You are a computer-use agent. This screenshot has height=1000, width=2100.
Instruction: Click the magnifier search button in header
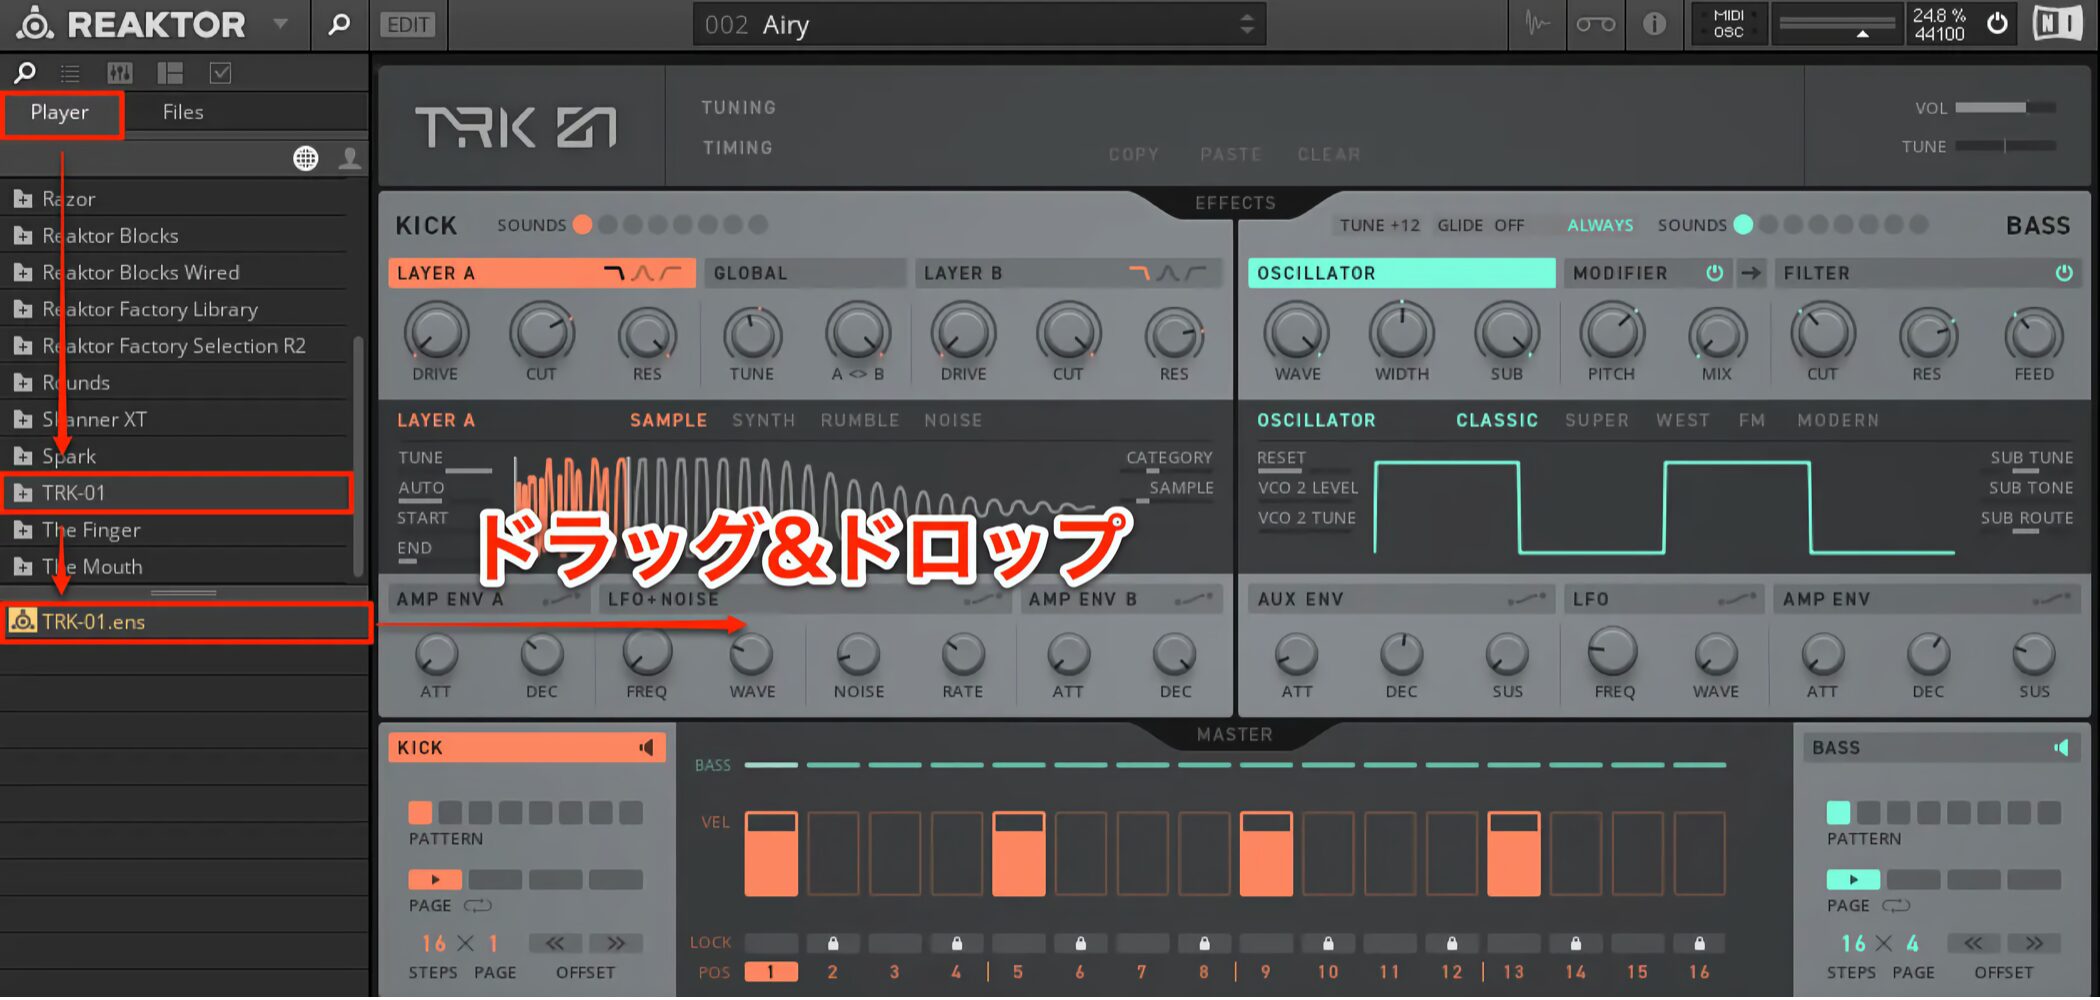[339, 23]
